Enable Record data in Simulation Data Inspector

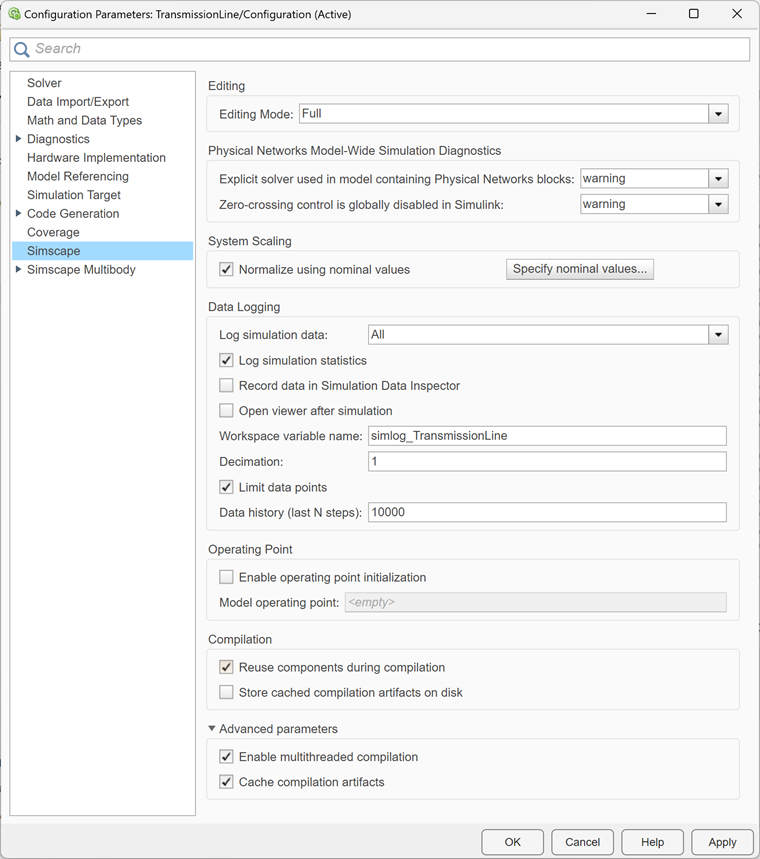tap(226, 385)
